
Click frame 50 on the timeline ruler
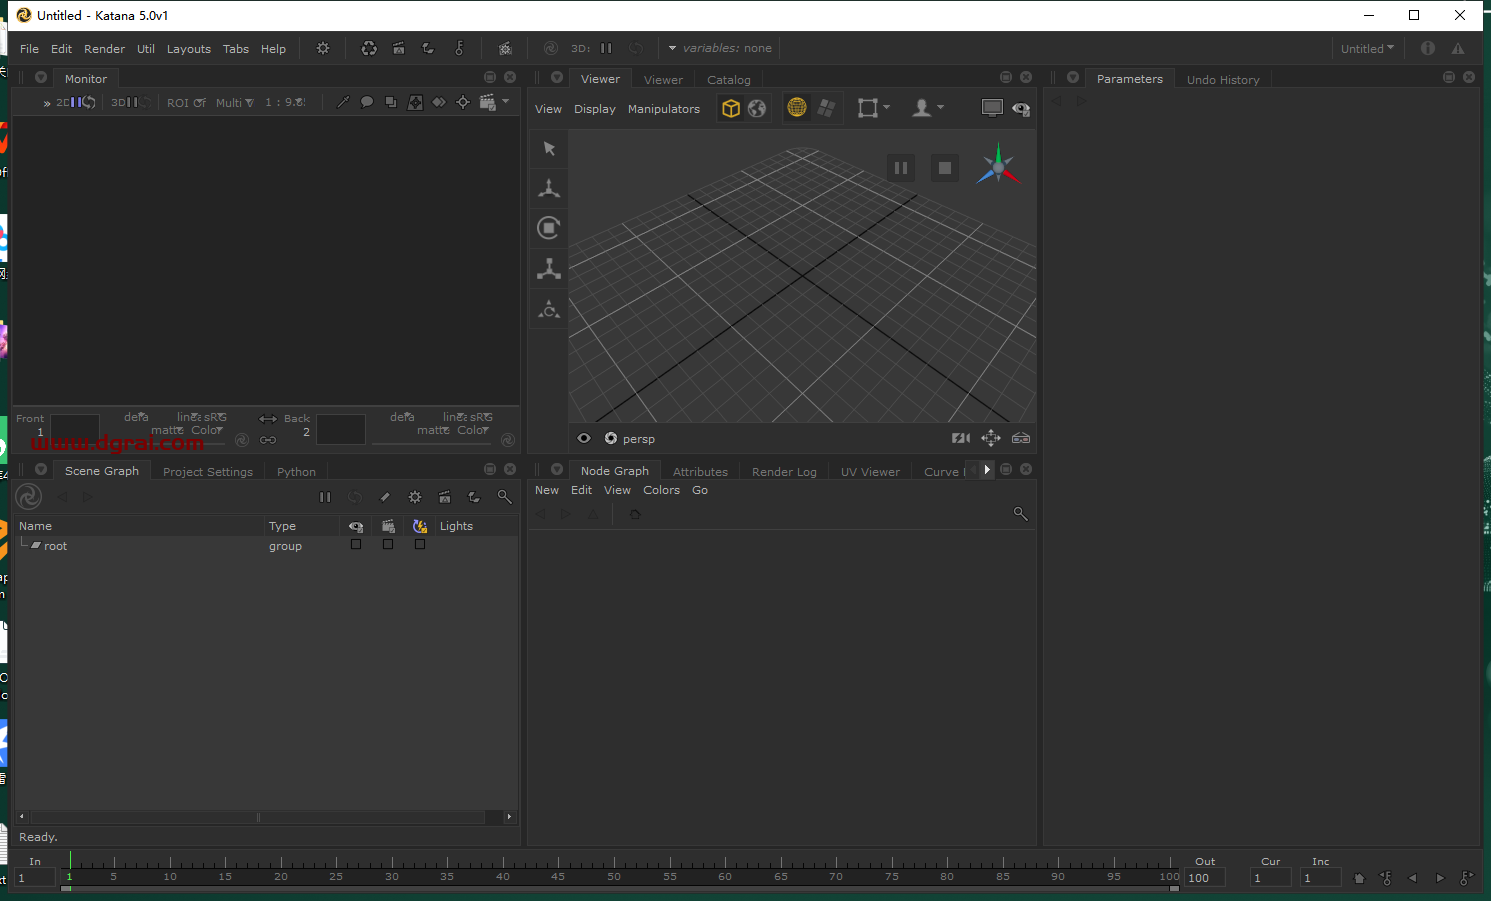614,876
